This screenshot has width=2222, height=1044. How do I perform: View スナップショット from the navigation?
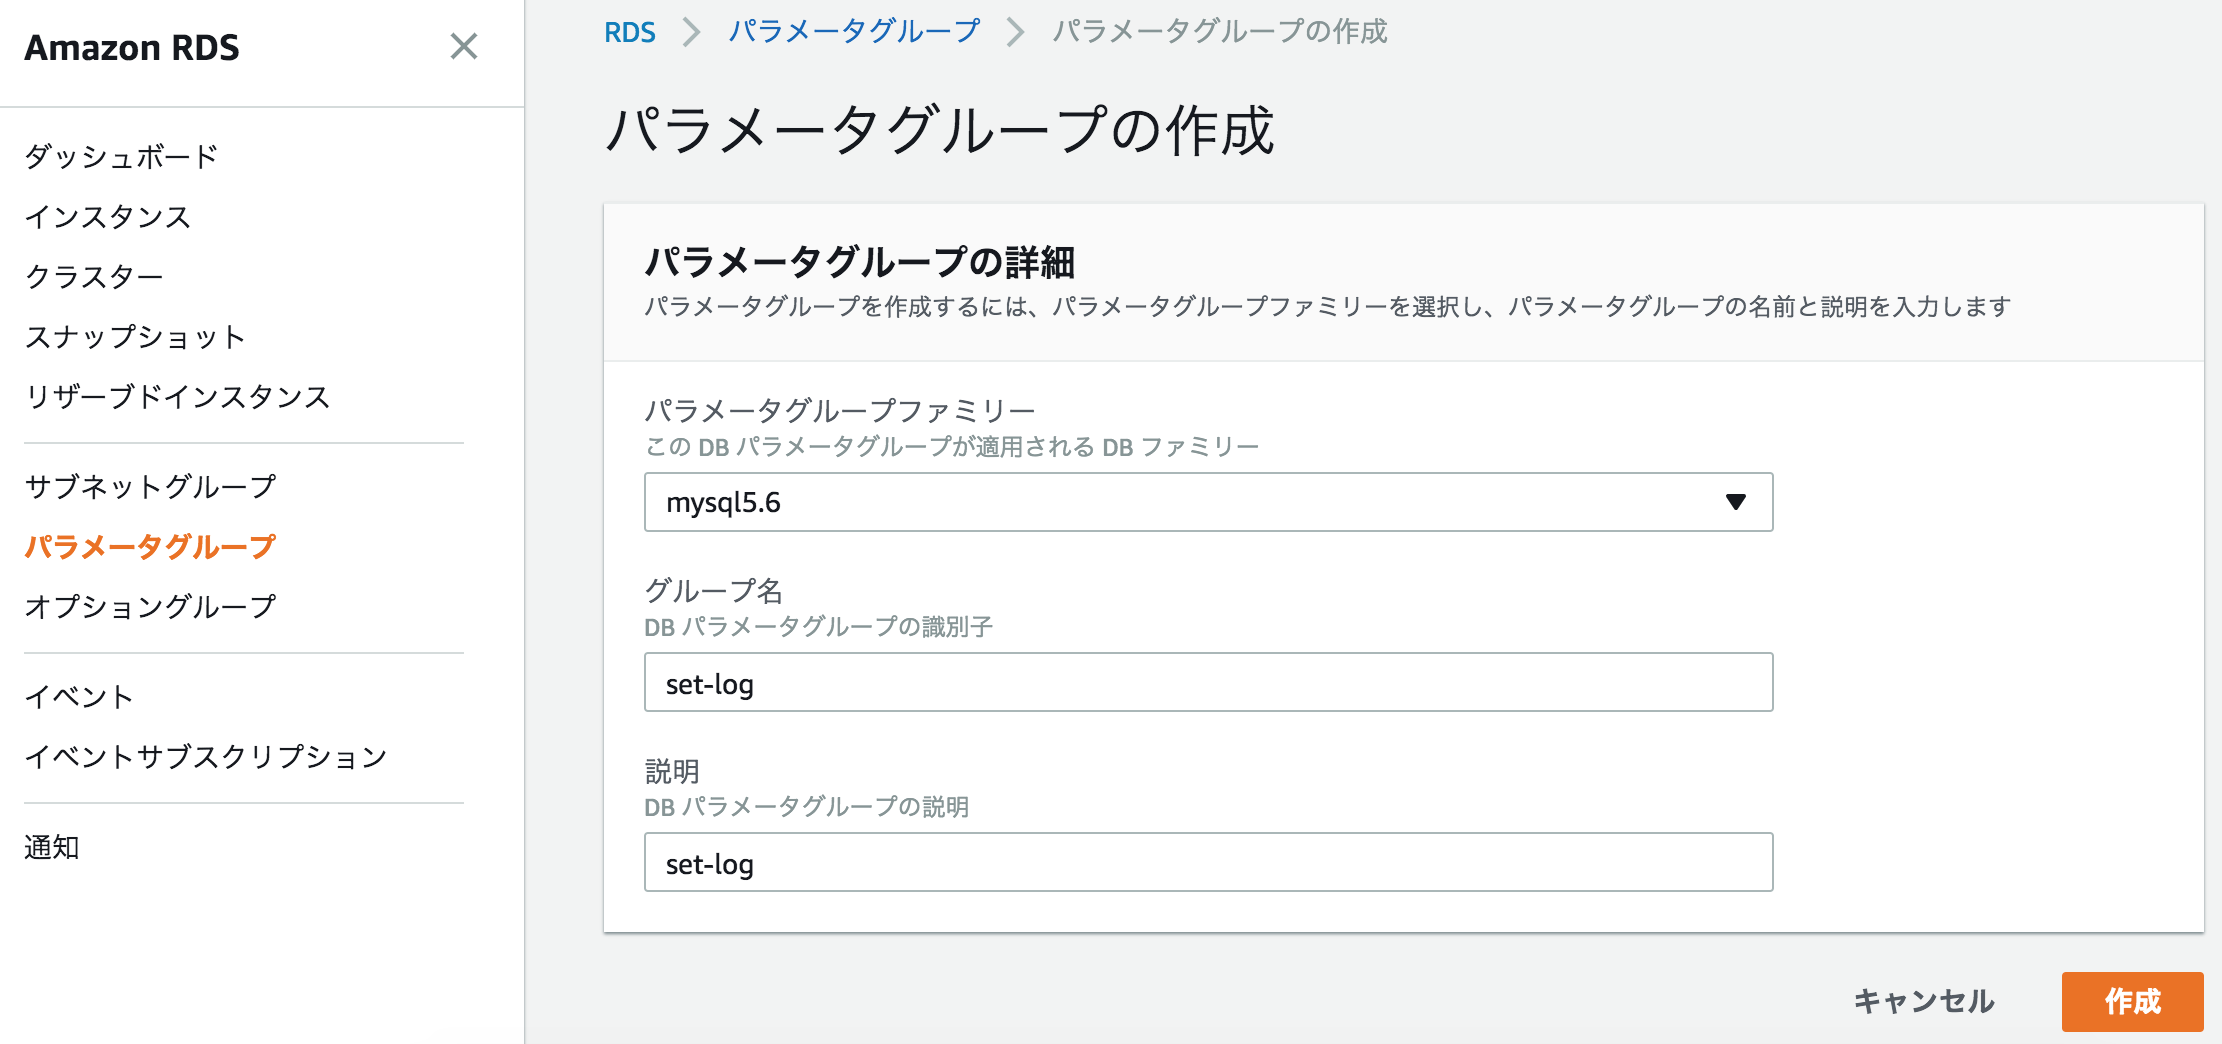134,337
